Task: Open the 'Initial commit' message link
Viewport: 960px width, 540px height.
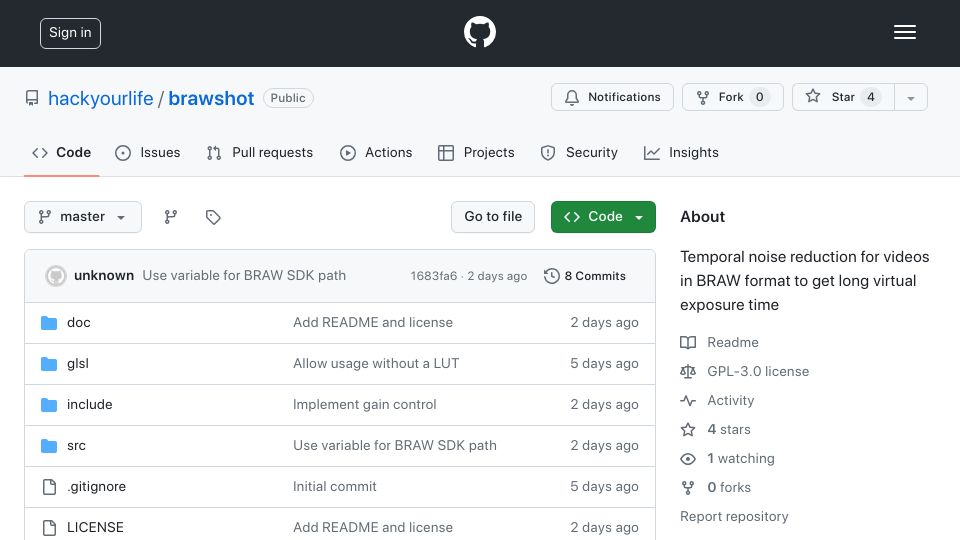Action: (334, 487)
